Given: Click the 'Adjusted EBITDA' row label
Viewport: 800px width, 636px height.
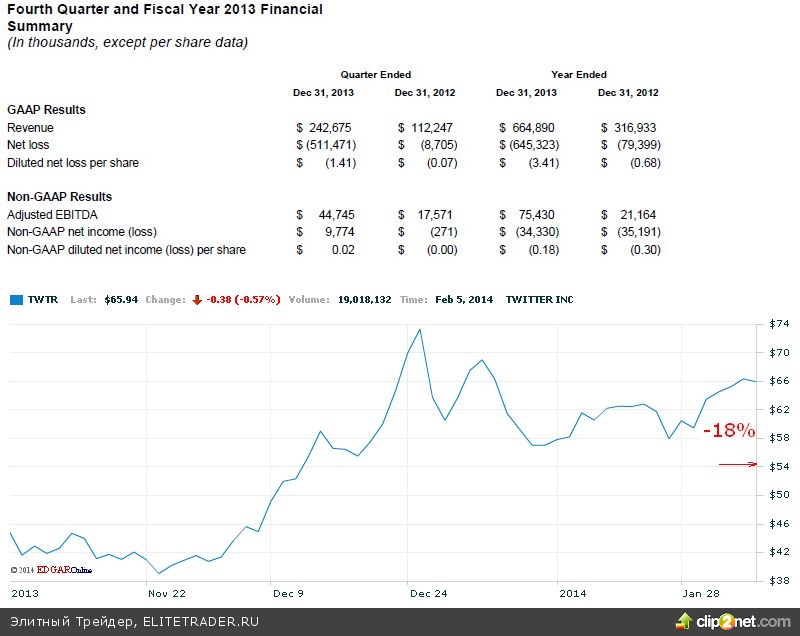Looking at the screenshot, I should point(52,215).
